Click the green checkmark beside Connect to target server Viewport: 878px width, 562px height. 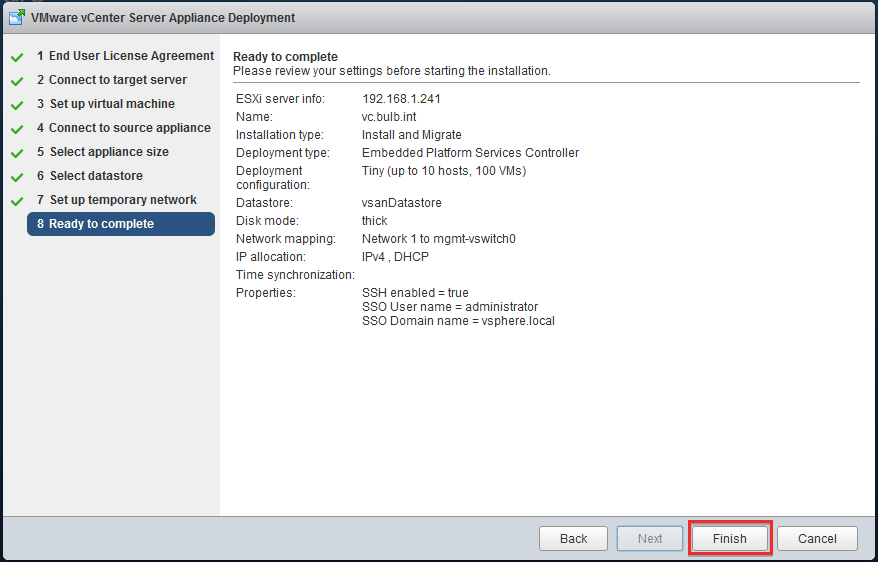click(17, 81)
